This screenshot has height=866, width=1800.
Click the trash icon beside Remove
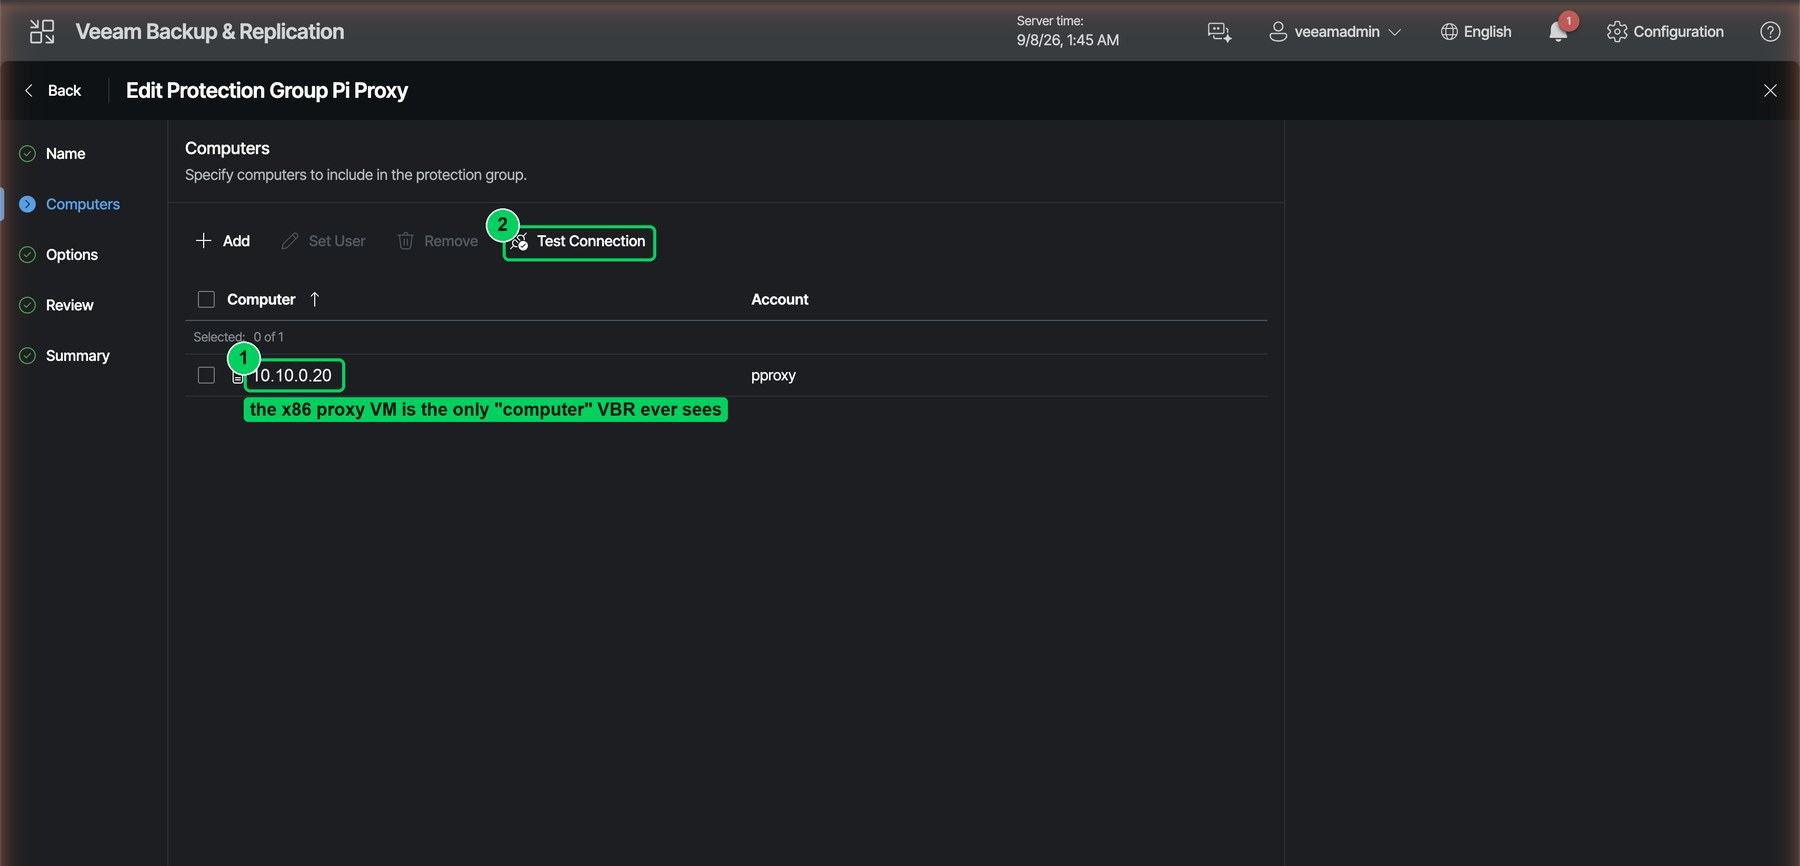pos(405,241)
